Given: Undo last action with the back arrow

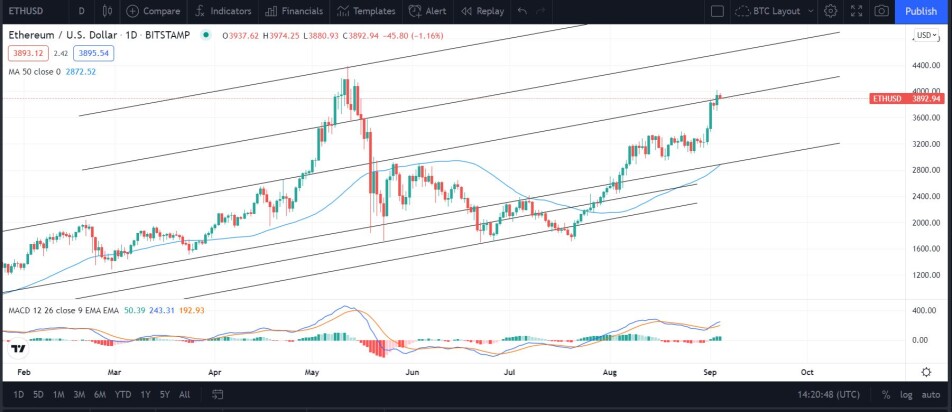Looking at the screenshot, I should click(x=522, y=11).
